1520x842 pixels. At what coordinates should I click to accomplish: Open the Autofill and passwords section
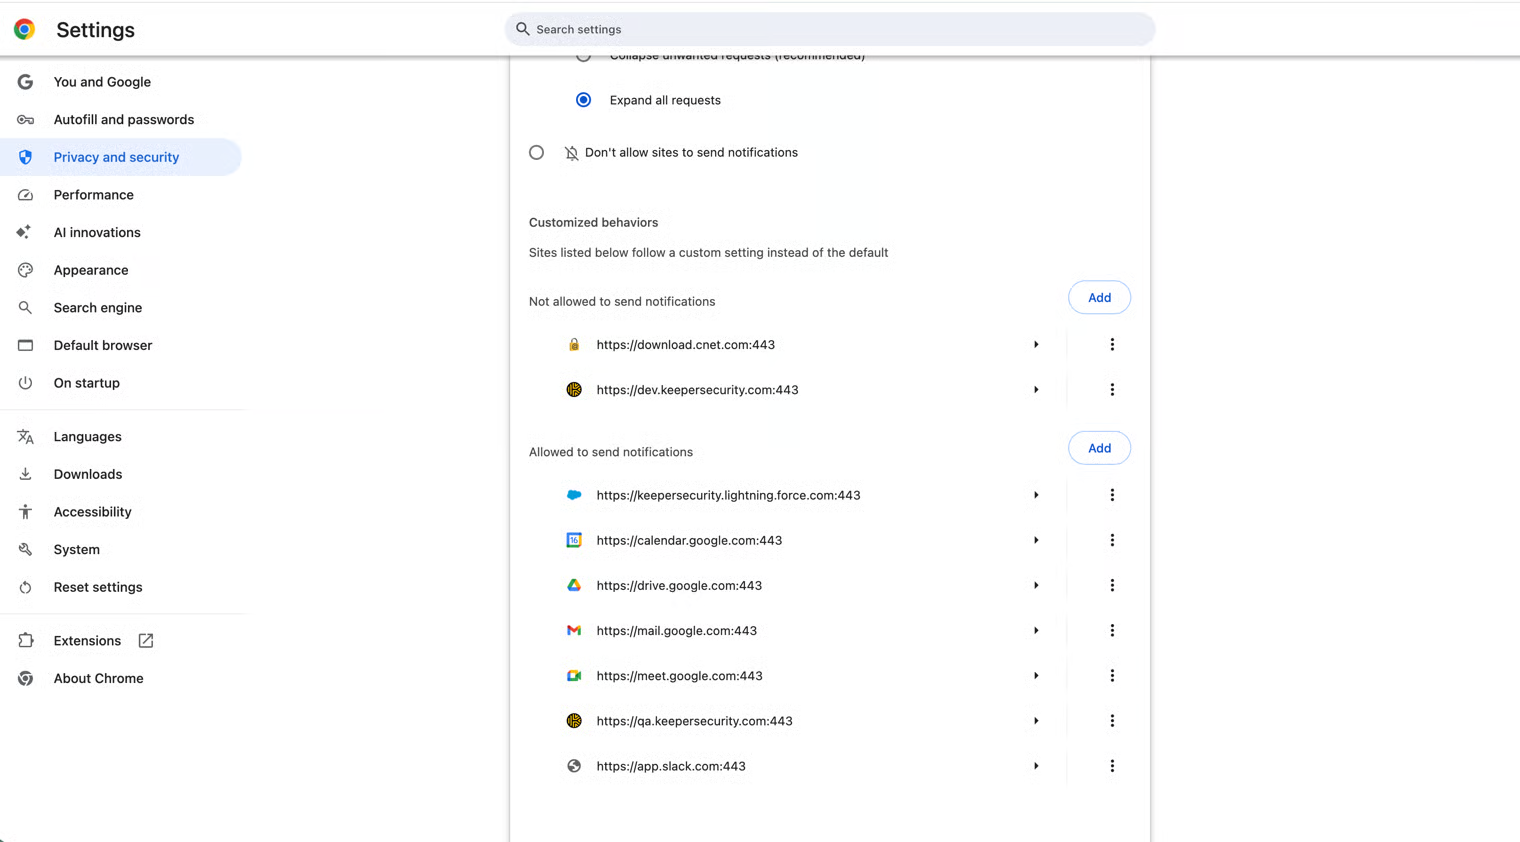[x=123, y=120]
